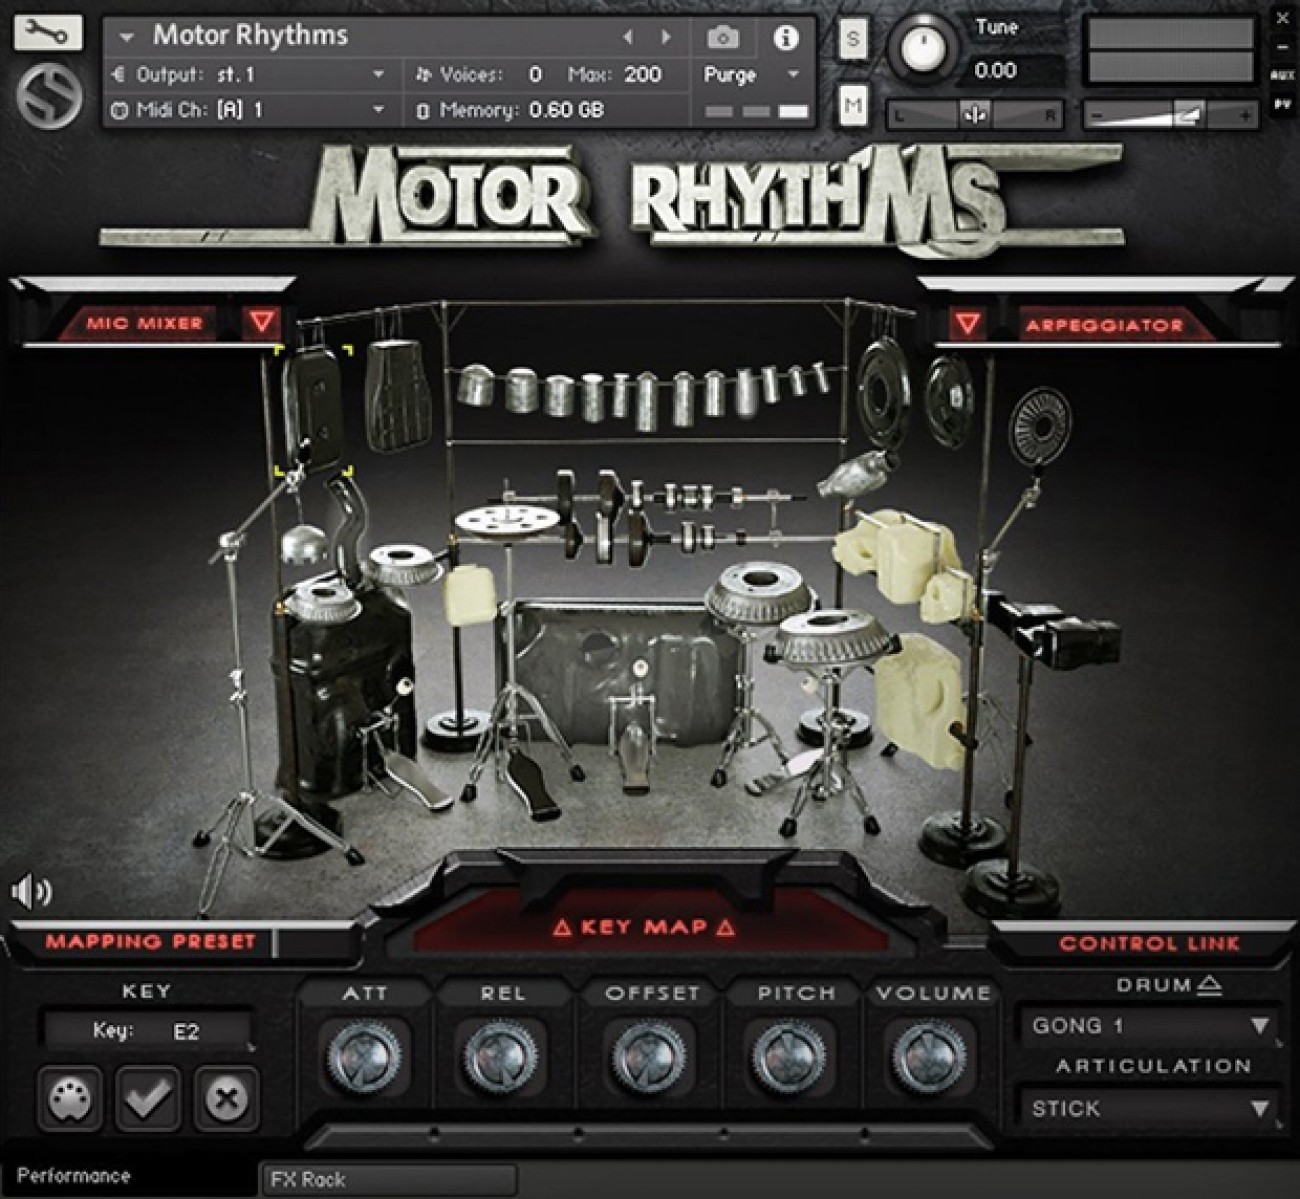Expand the Mic Mixer panel arrow
This screenshot has height=1199, width=1300.
point(262,322)
